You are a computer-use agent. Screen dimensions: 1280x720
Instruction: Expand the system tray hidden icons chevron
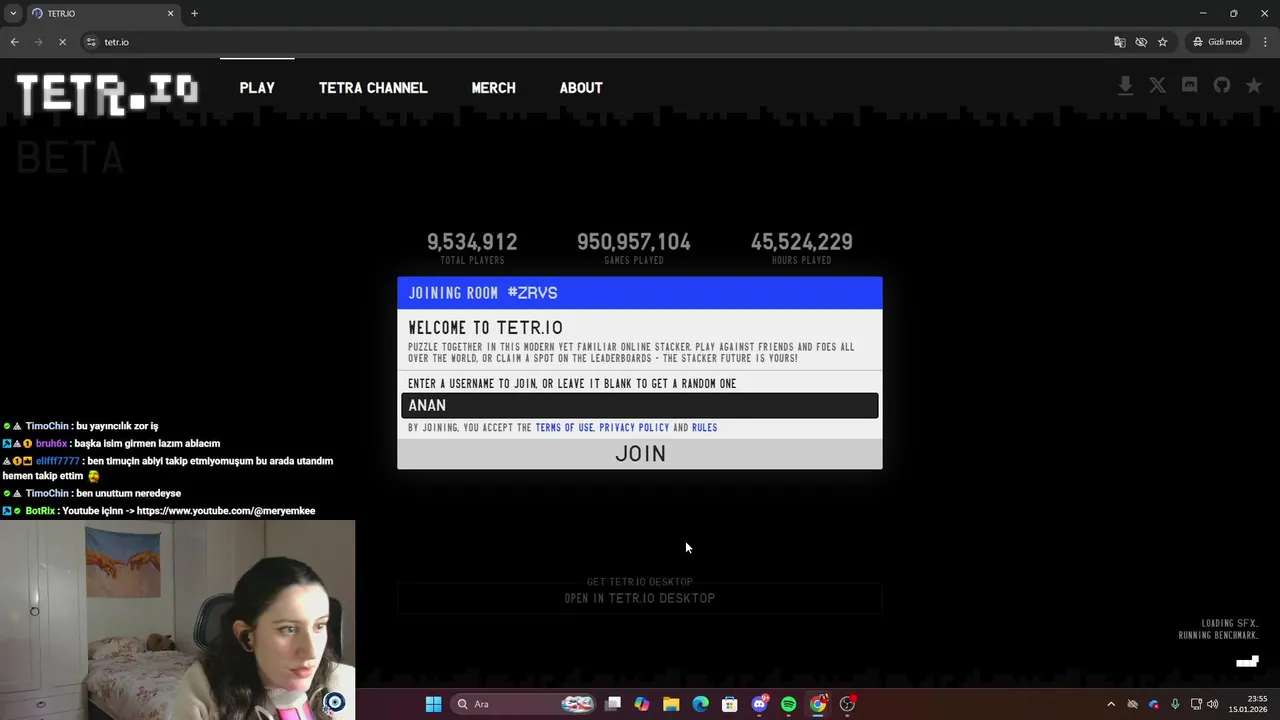click(1110, 704)
